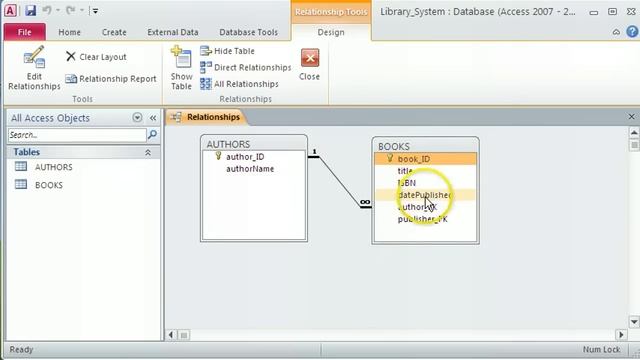
Task: Click the All Relationships icon
Action: [206, 84]
